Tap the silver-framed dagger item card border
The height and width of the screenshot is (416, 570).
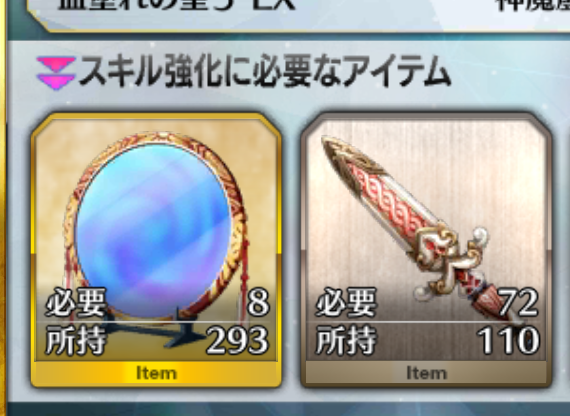click(x=426, y=250)
